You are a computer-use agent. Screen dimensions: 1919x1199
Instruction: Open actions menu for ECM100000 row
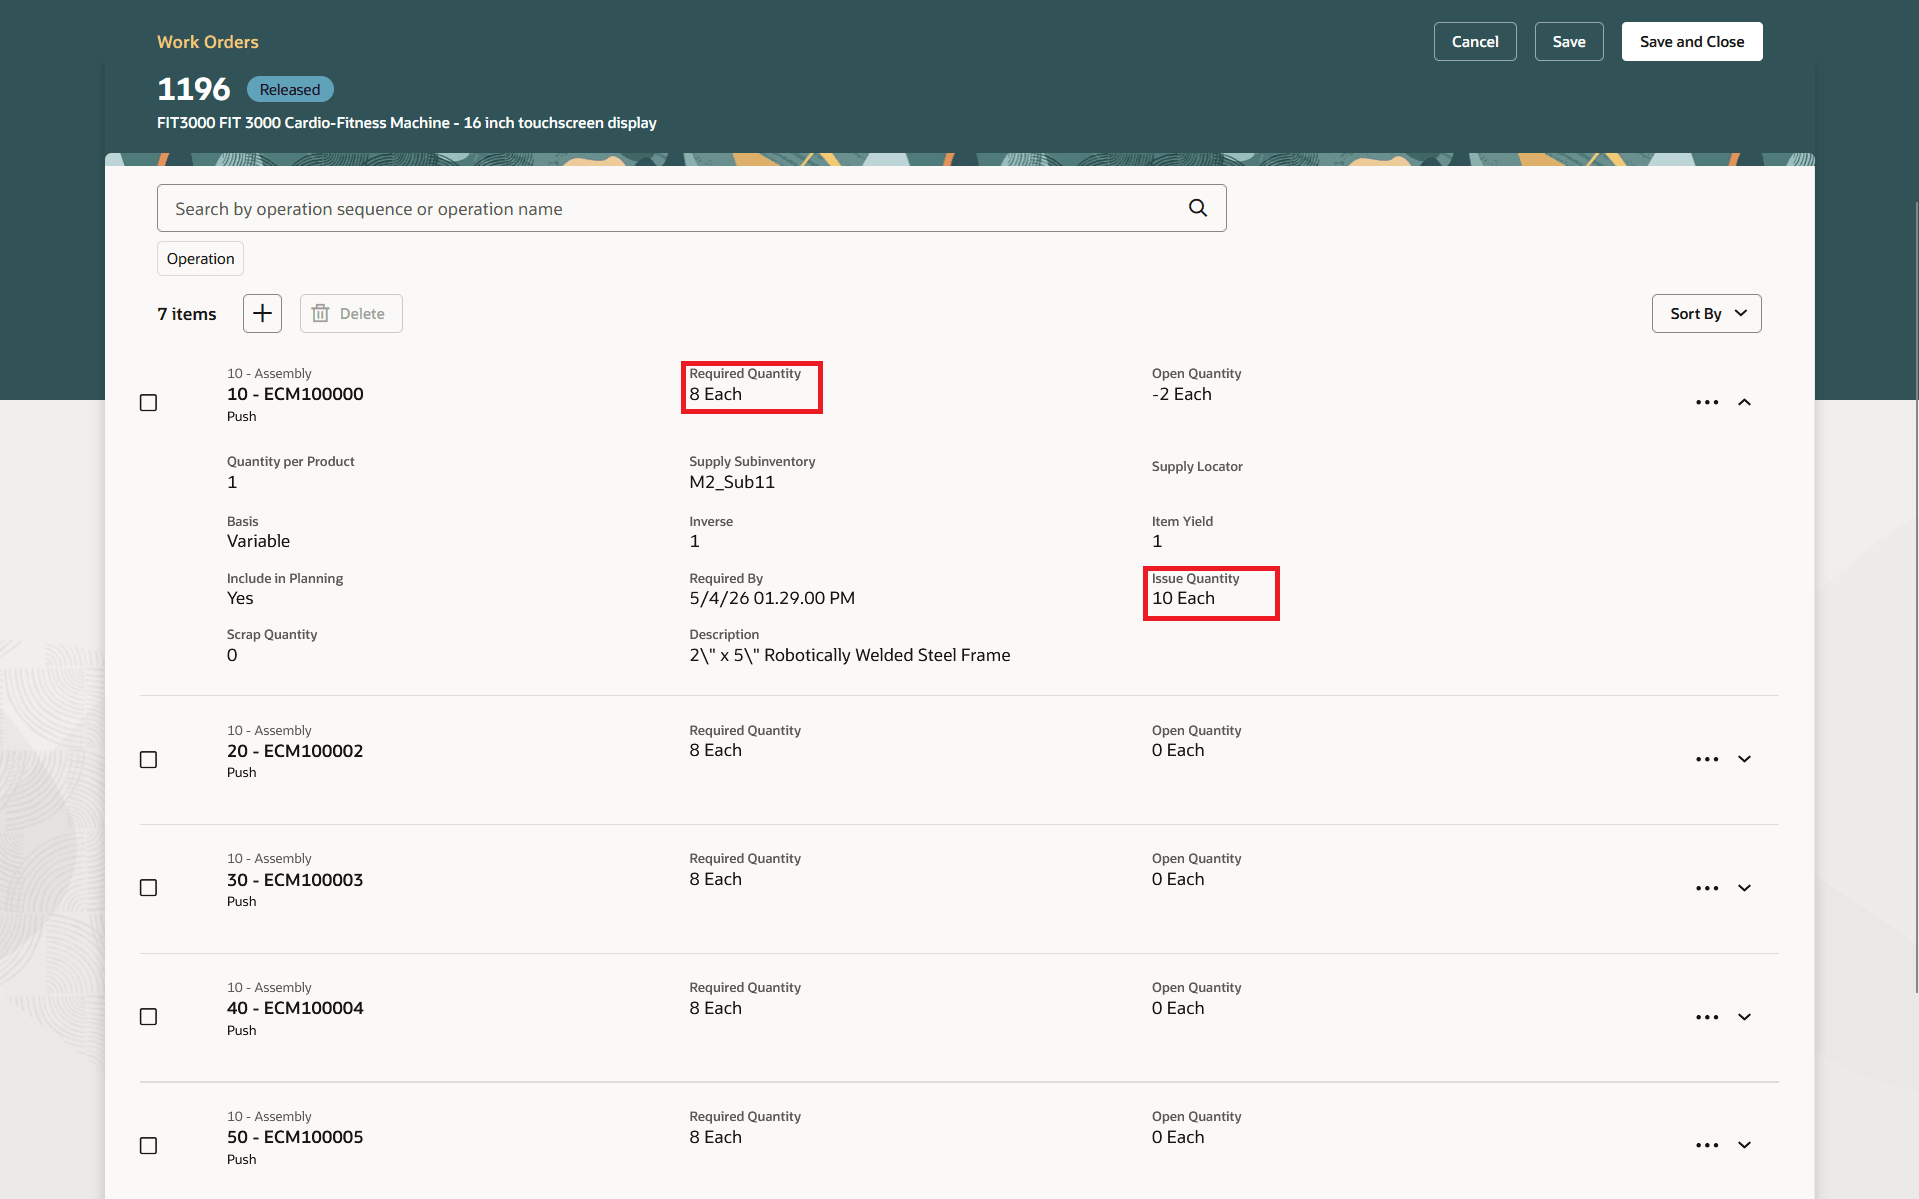[x=1707, y=402]
